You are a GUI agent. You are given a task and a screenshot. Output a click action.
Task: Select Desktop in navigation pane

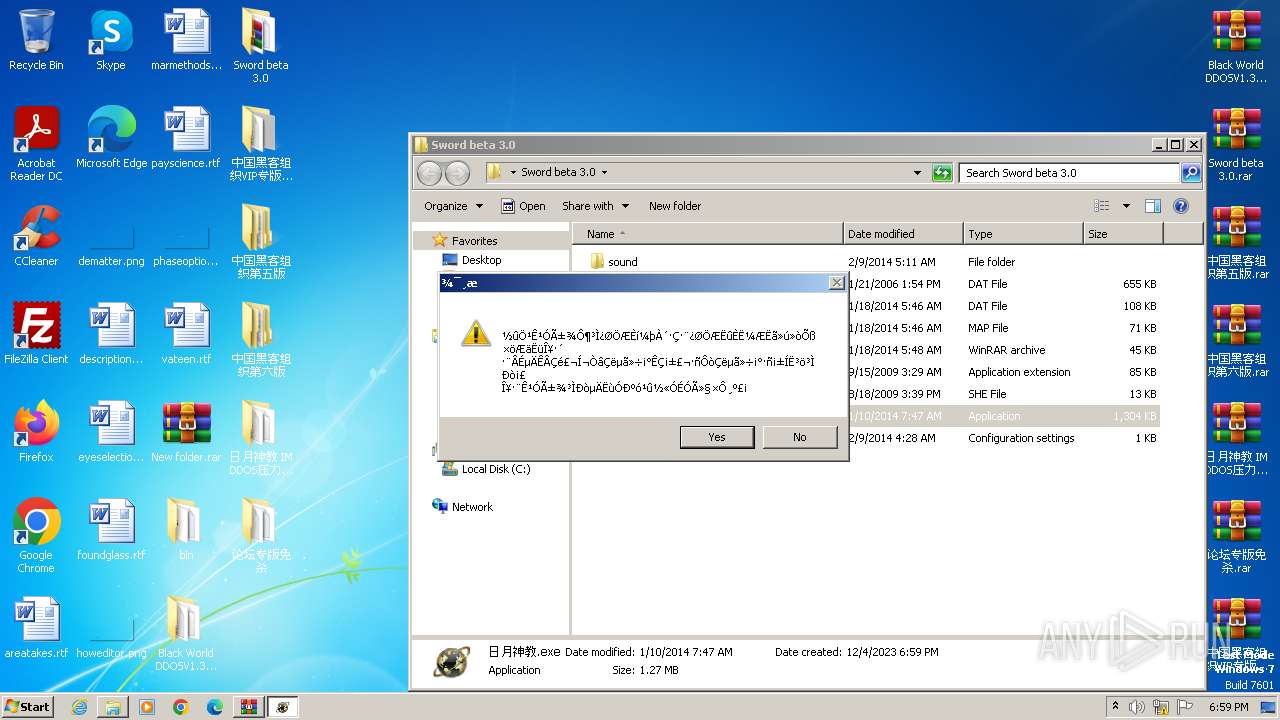coord(472,260)
